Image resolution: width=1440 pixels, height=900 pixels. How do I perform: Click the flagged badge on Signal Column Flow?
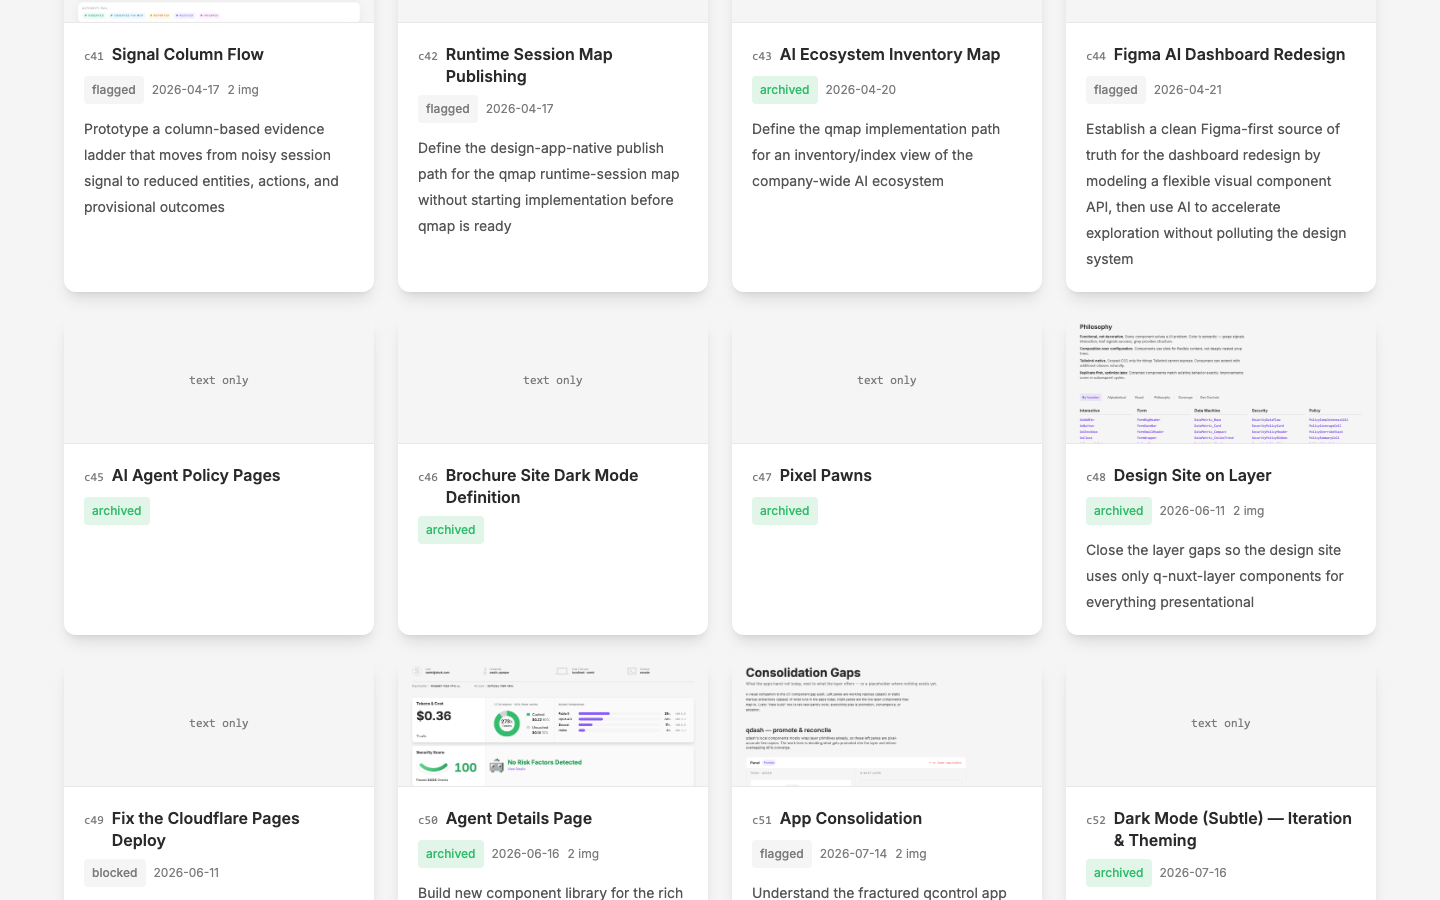(114, 90)
